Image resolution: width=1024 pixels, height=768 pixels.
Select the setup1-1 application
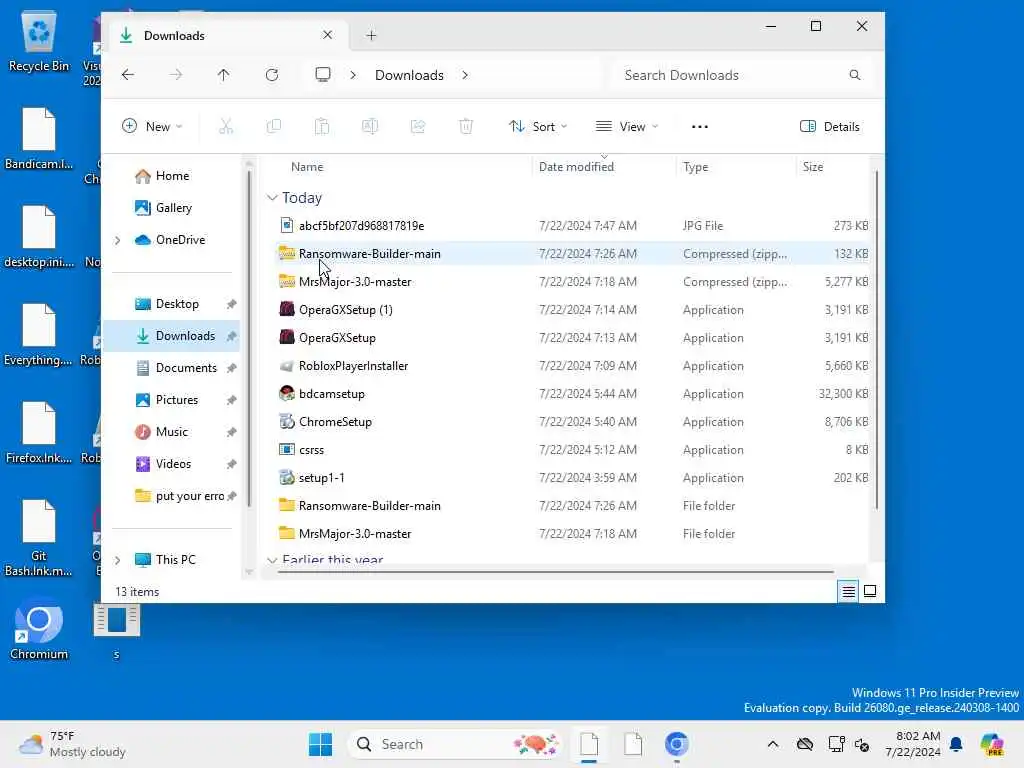[x=321, y=478]
